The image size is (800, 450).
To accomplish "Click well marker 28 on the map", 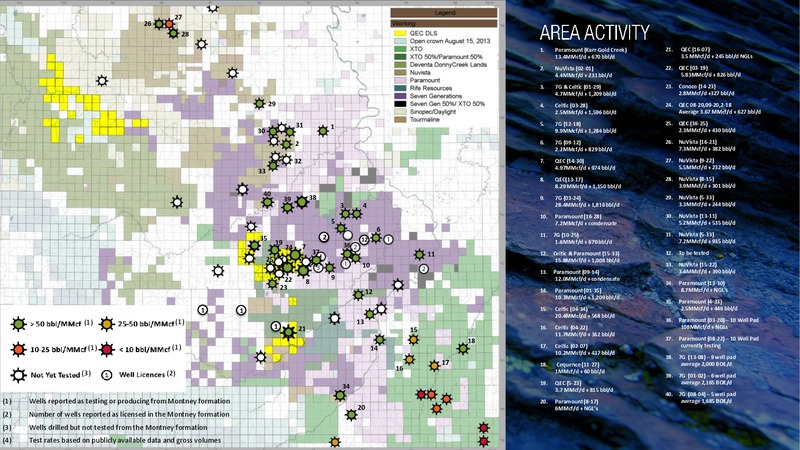I will [x=173, y=34].
